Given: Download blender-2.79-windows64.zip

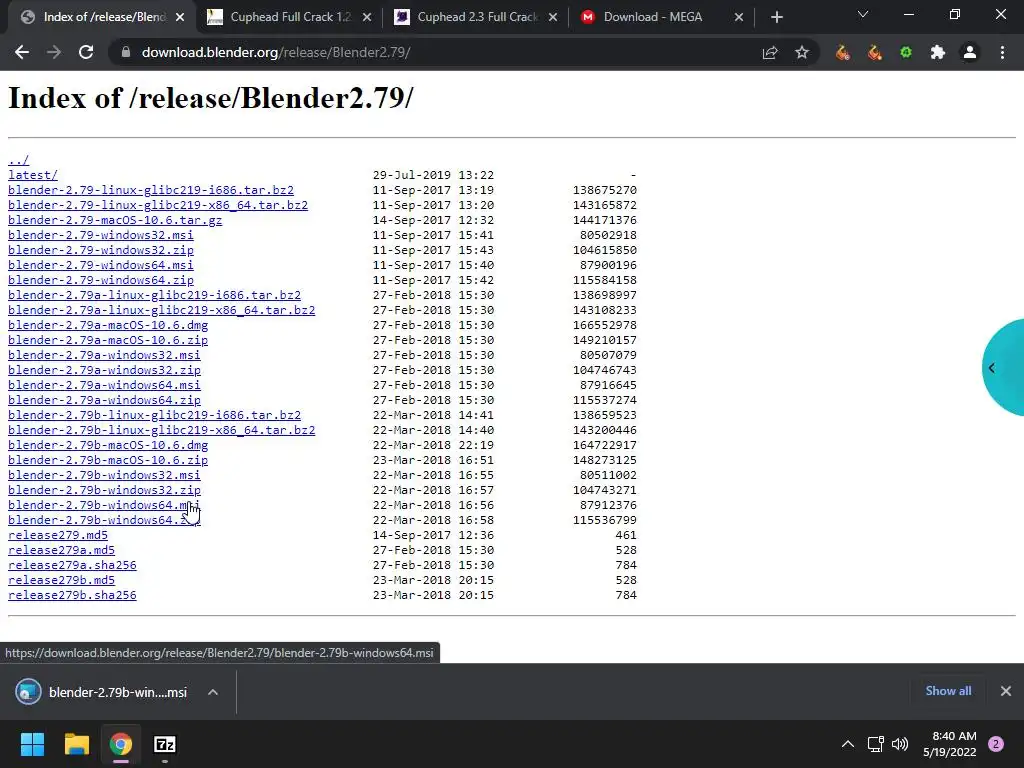Looking at the screenshot, I should [x=101, y=280].
